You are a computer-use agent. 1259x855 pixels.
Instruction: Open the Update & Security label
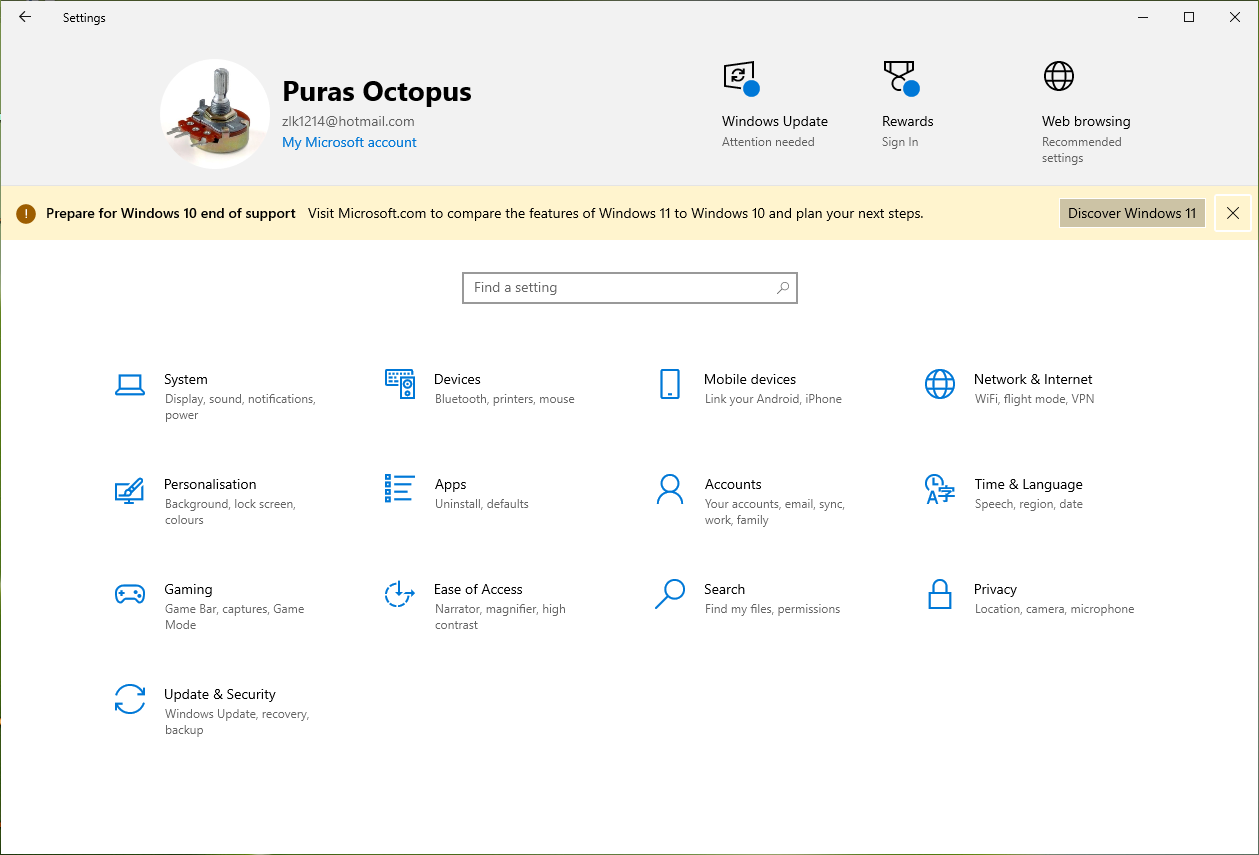tap(219, 694)
